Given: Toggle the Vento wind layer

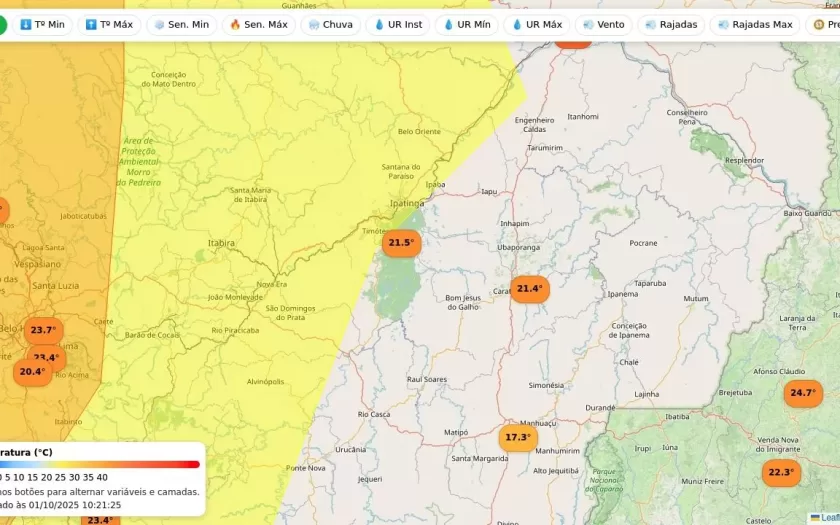Looking at the screenshot, I should [x=604, y=24].
